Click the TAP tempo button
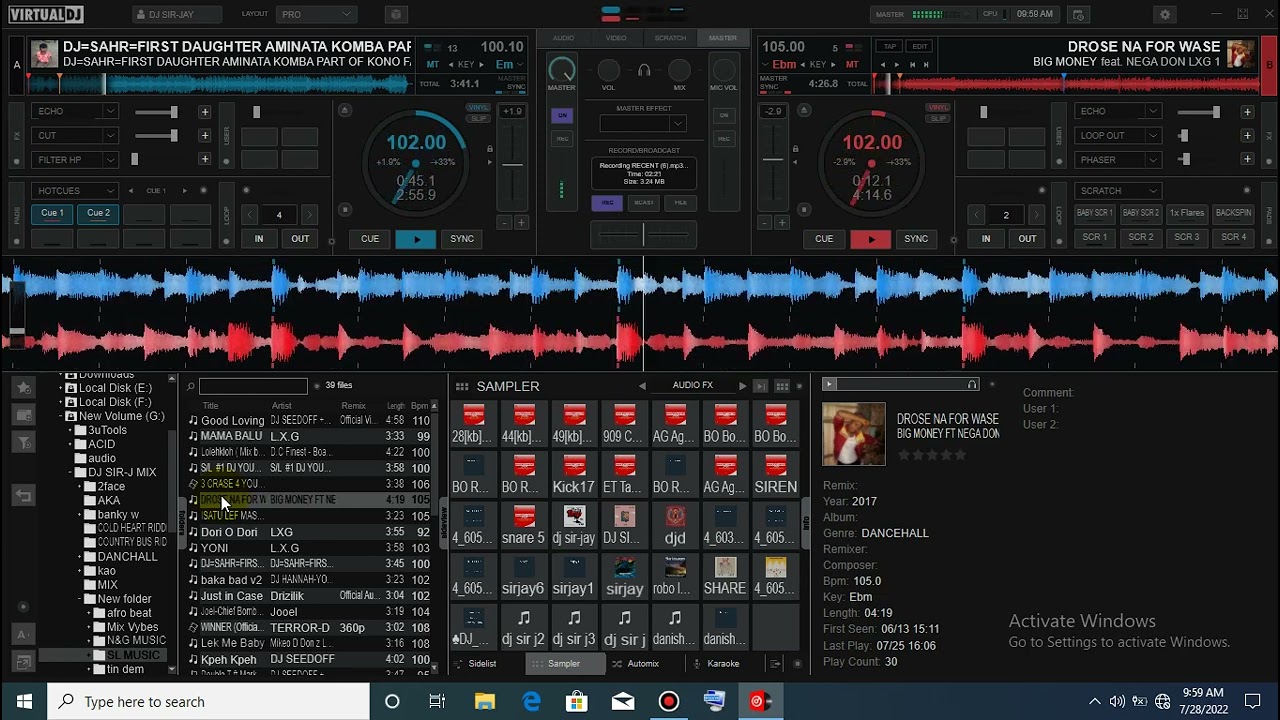This screenshot has height=720, width=1280. (x=888, y=47)
